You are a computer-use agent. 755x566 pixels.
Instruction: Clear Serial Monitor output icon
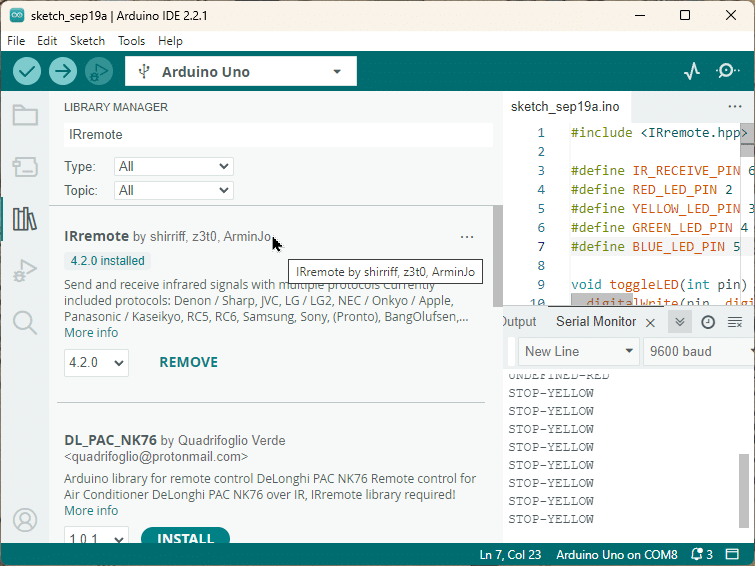735,322
